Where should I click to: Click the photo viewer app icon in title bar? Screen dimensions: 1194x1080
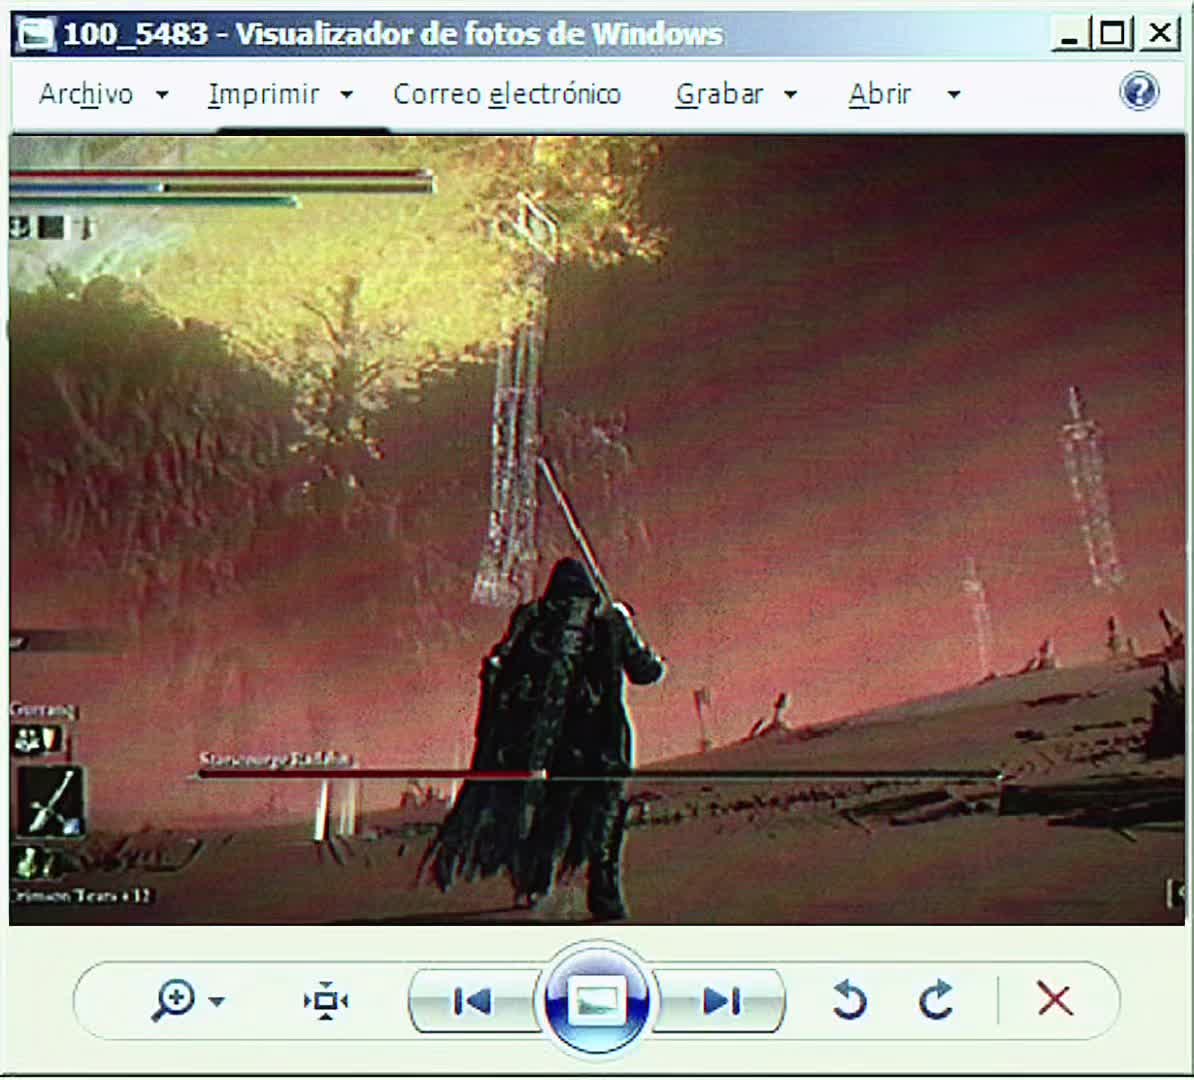coord(36,34)
